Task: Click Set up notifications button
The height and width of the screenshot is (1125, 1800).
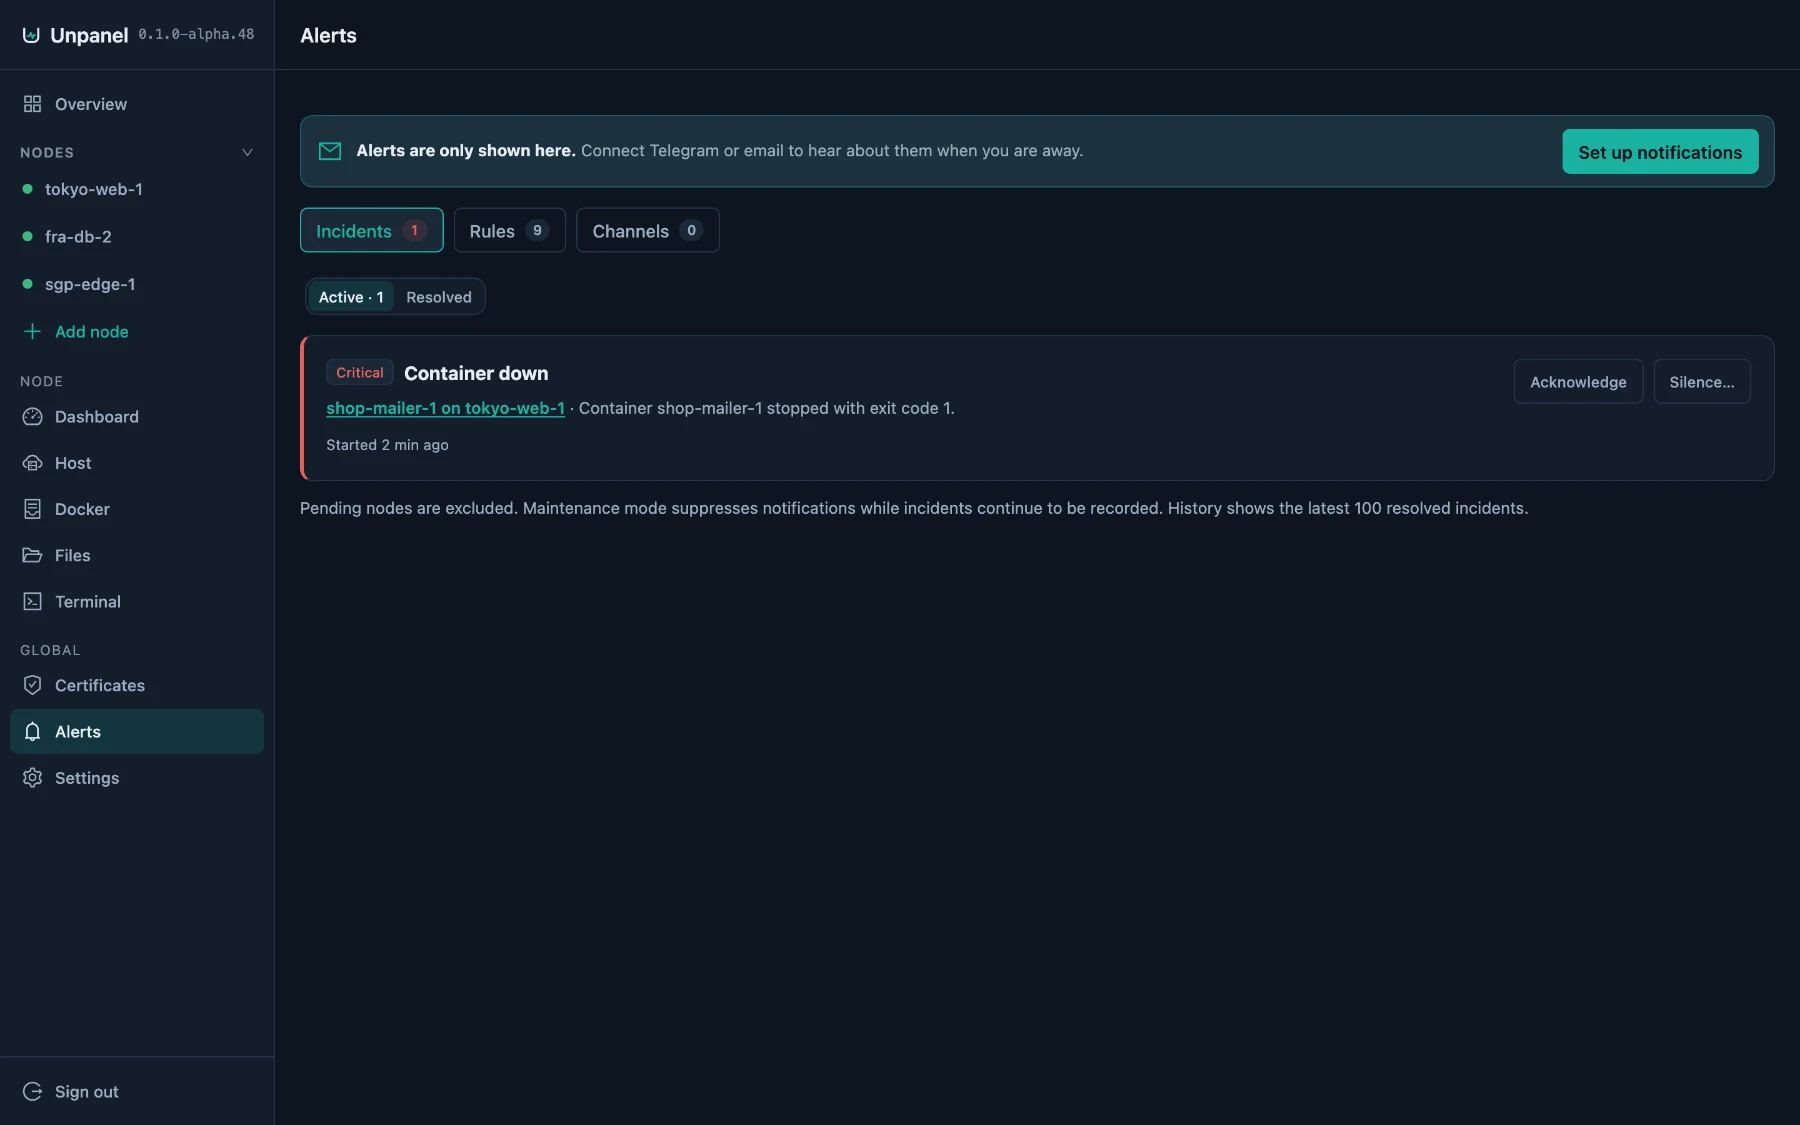Action: pyautogui.click(x=1660, y=152)
